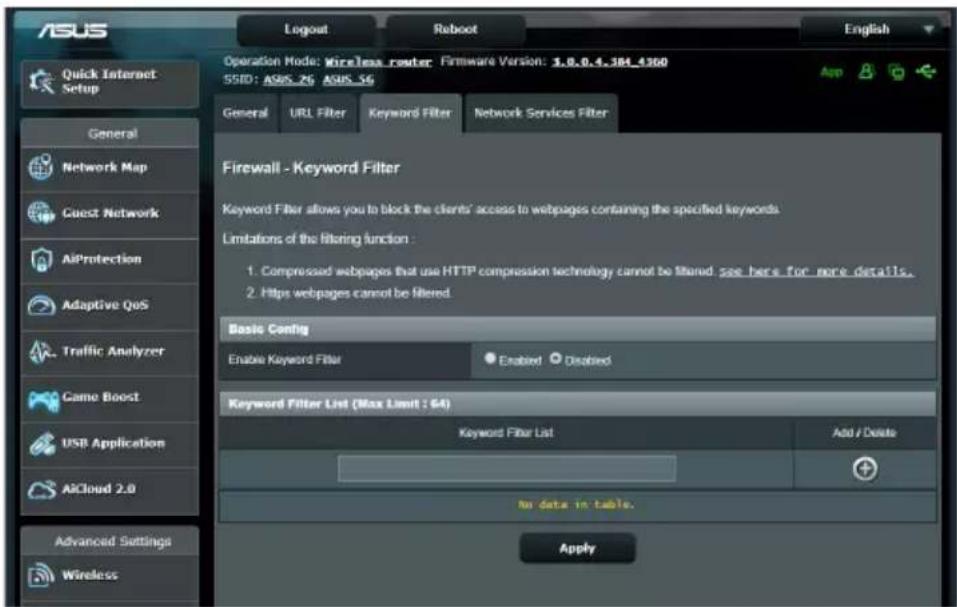The image size is (957, 607).
Task: Click the ASUS logo
Action: click(x=73, y=31)
